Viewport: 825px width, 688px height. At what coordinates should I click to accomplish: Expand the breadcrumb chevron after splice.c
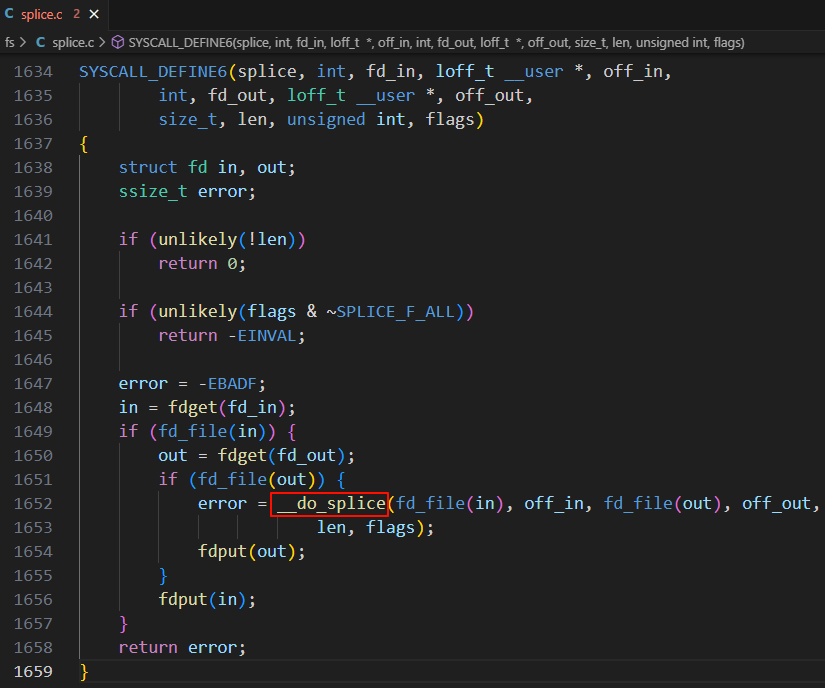102,43
